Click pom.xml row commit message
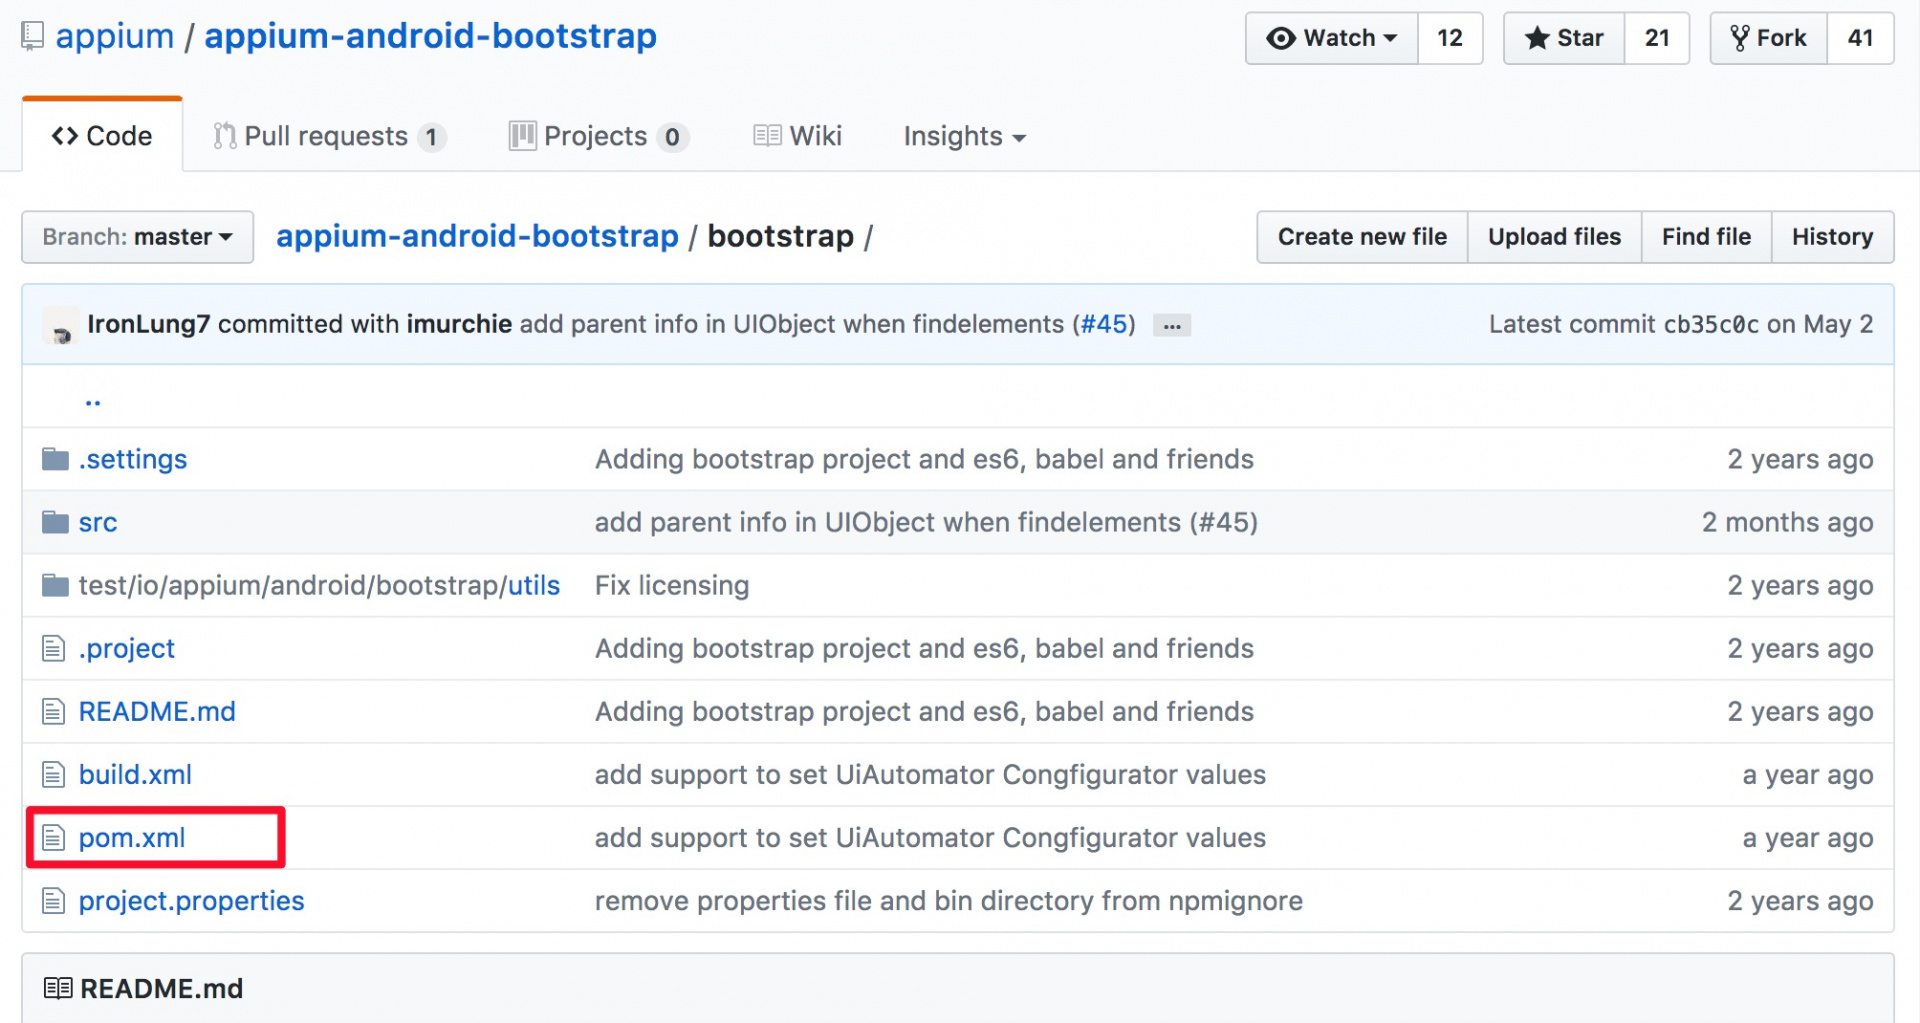 930,837
